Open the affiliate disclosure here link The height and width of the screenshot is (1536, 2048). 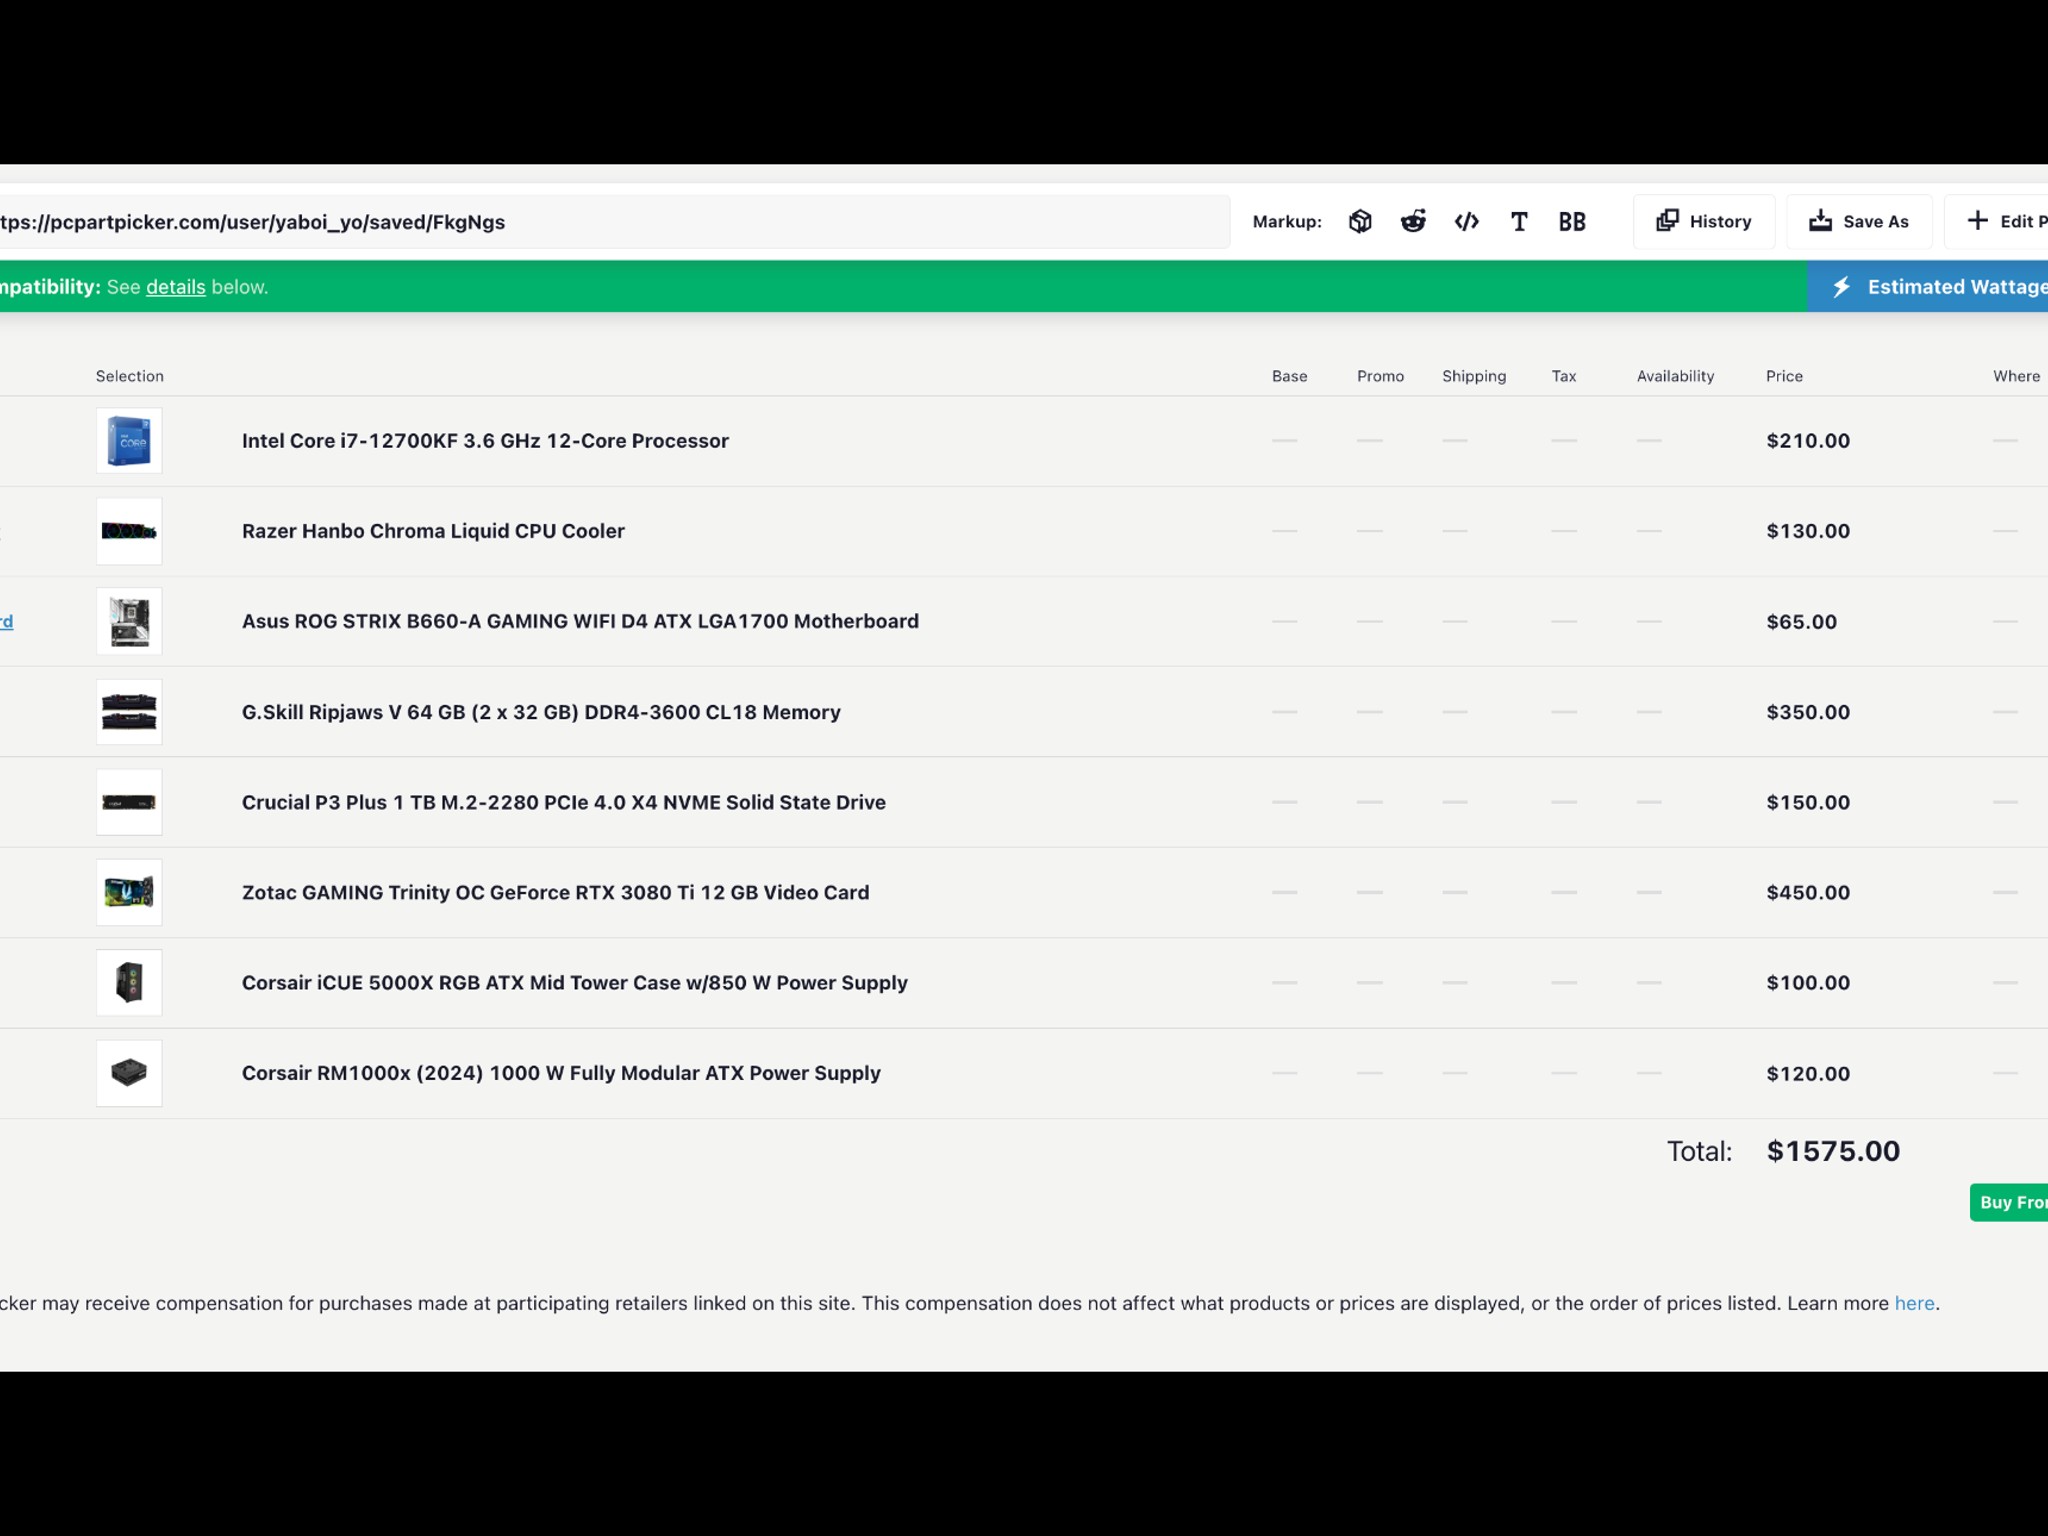point(1914,1303)
